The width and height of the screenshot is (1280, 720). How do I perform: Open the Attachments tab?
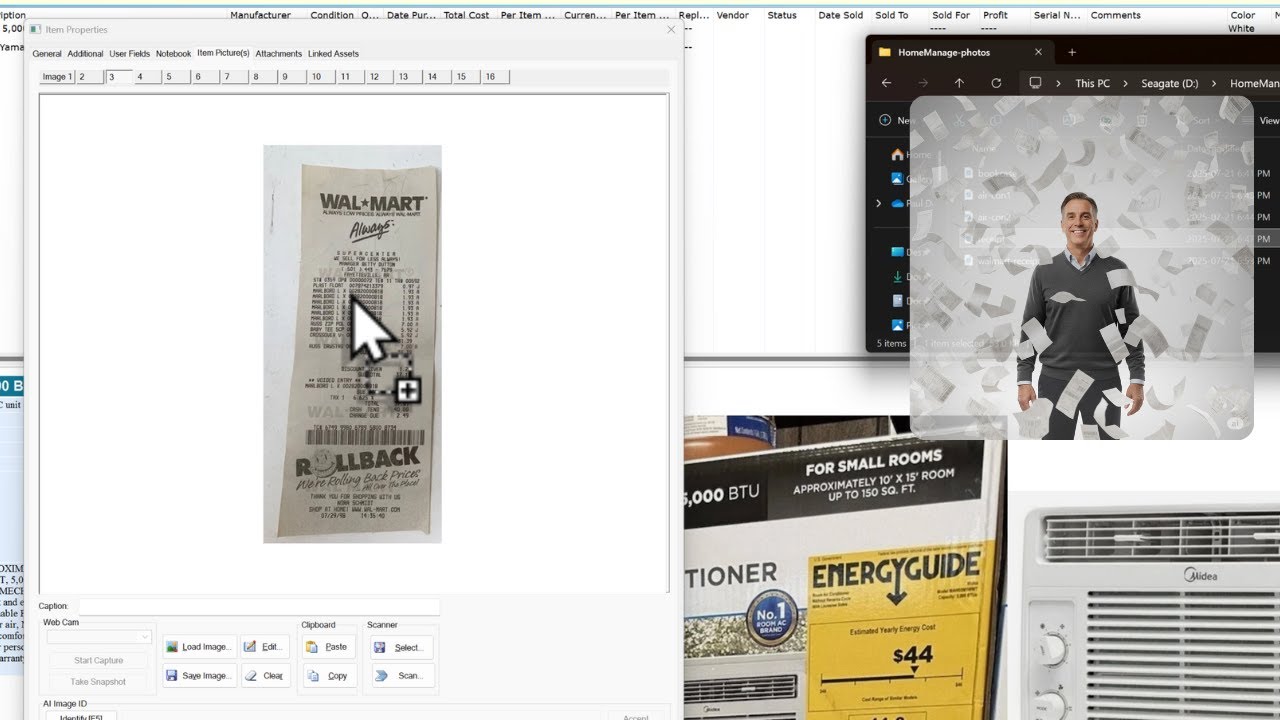278,53
